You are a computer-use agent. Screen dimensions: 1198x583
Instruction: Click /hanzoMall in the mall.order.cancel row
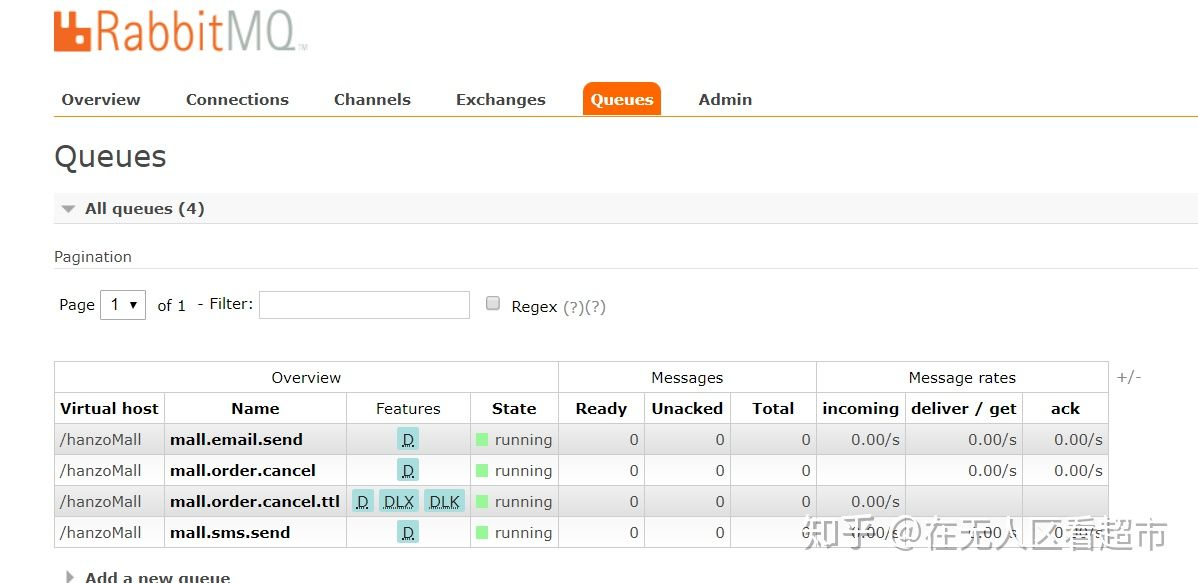click(x=101, y=471)
